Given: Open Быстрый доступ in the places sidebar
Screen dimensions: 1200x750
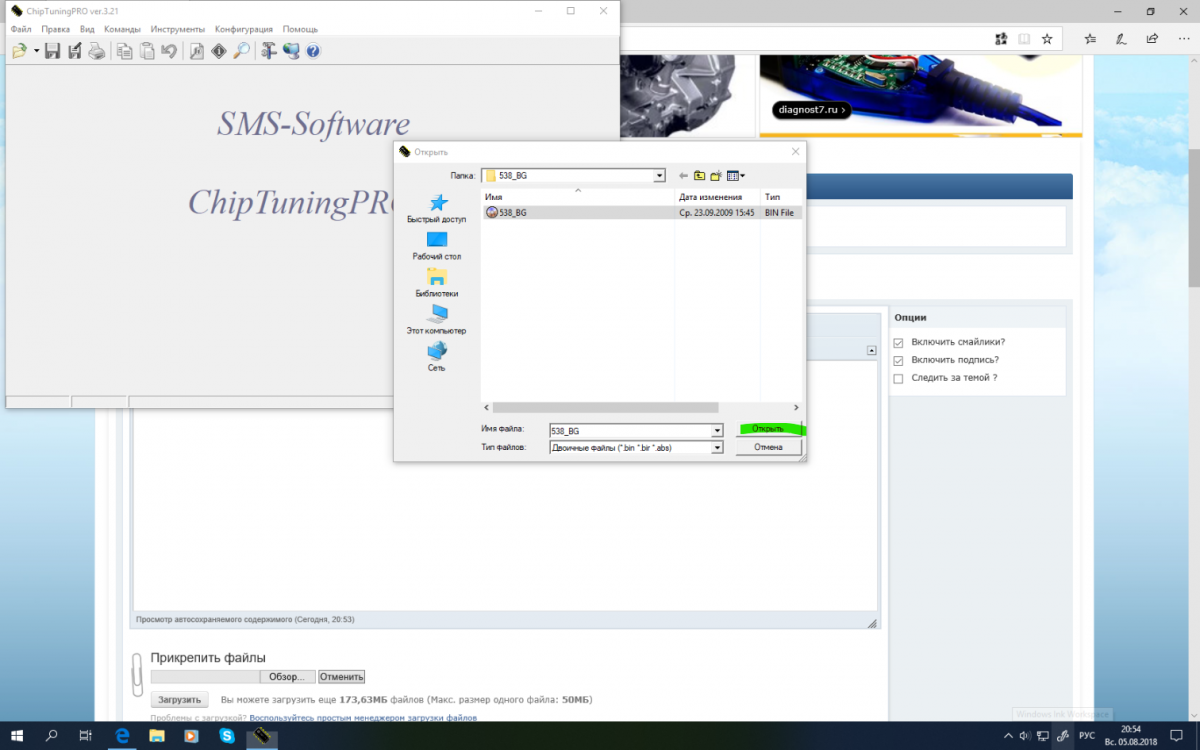Looking at the screenshot, I should click(x=437, y=209).
